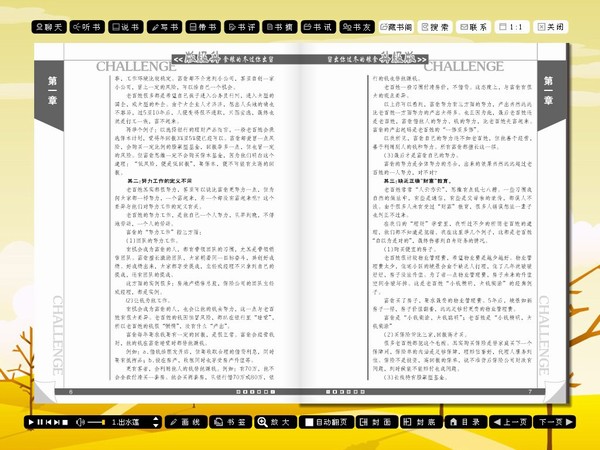Open the 说书 button in top toolbar
Viewport: 600px width, 450px height.
(x=126, y=27)
